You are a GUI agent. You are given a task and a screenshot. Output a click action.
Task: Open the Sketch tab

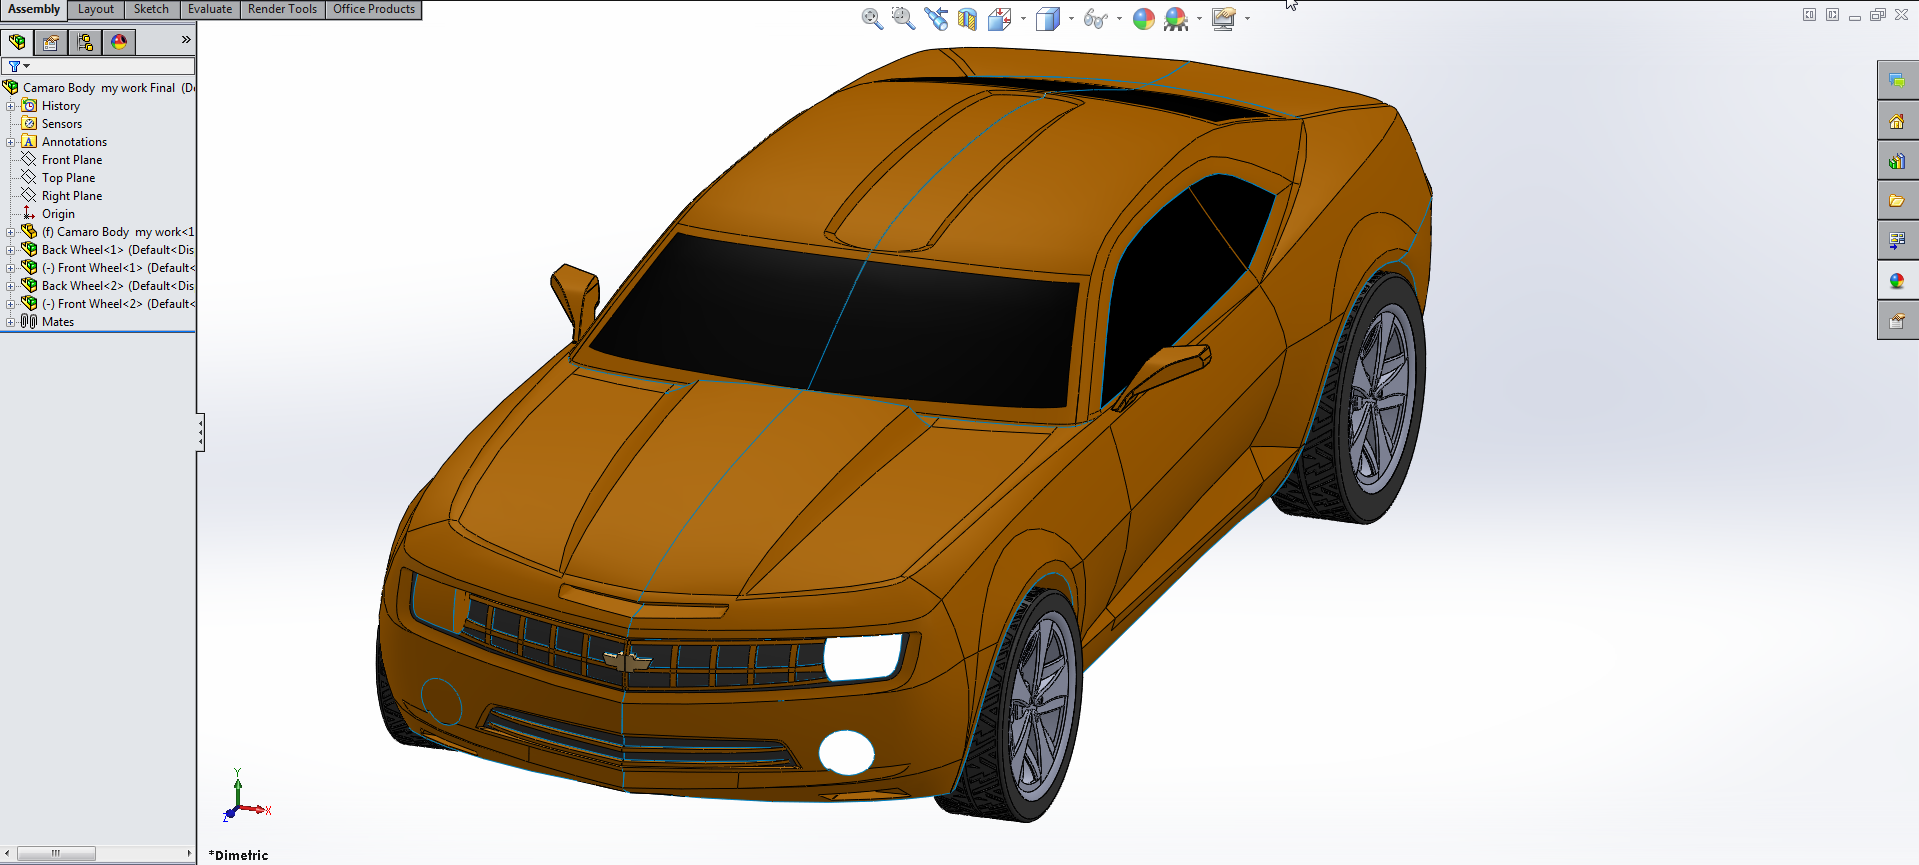coord(151,9)
